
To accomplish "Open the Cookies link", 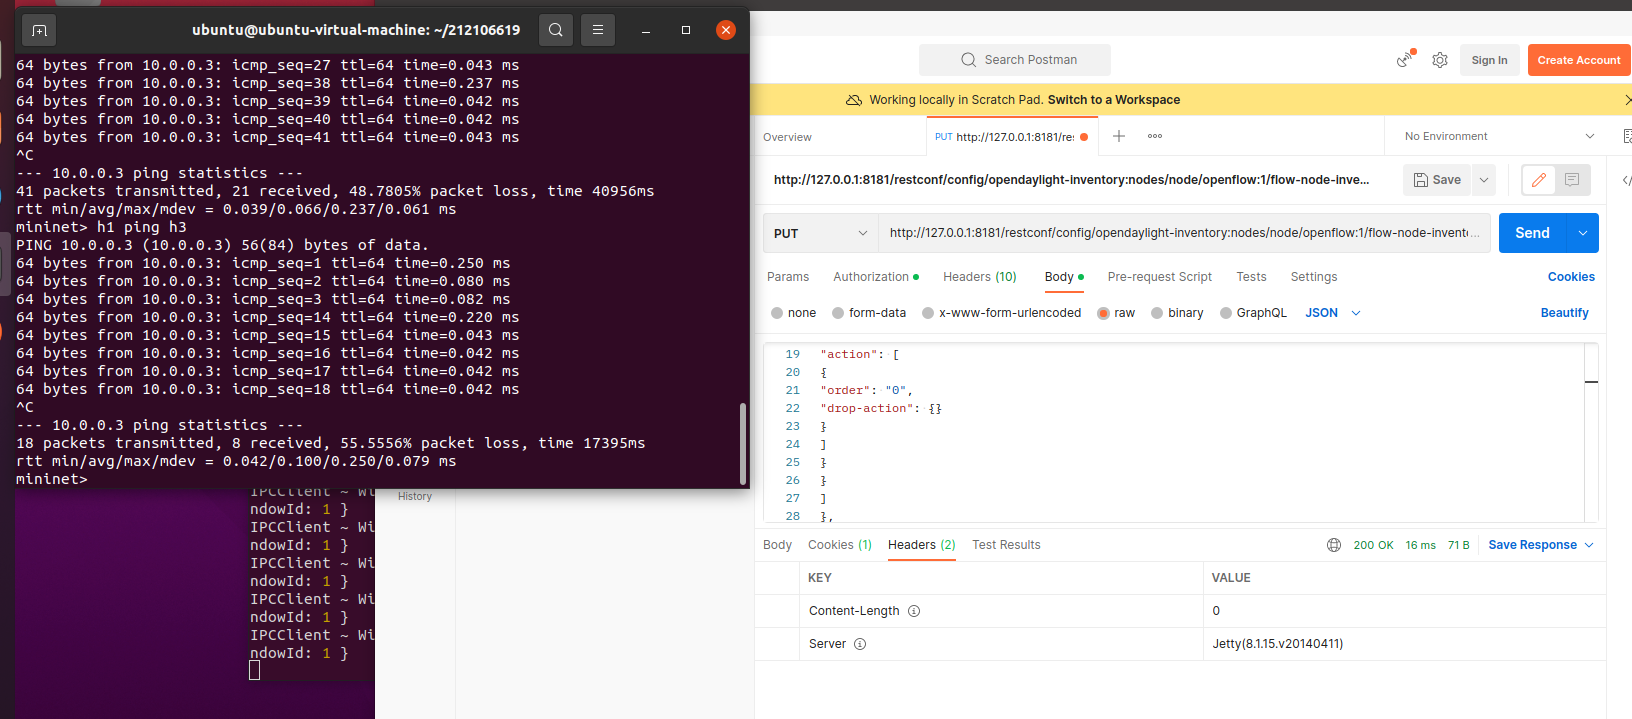I will coord(1571,277).
